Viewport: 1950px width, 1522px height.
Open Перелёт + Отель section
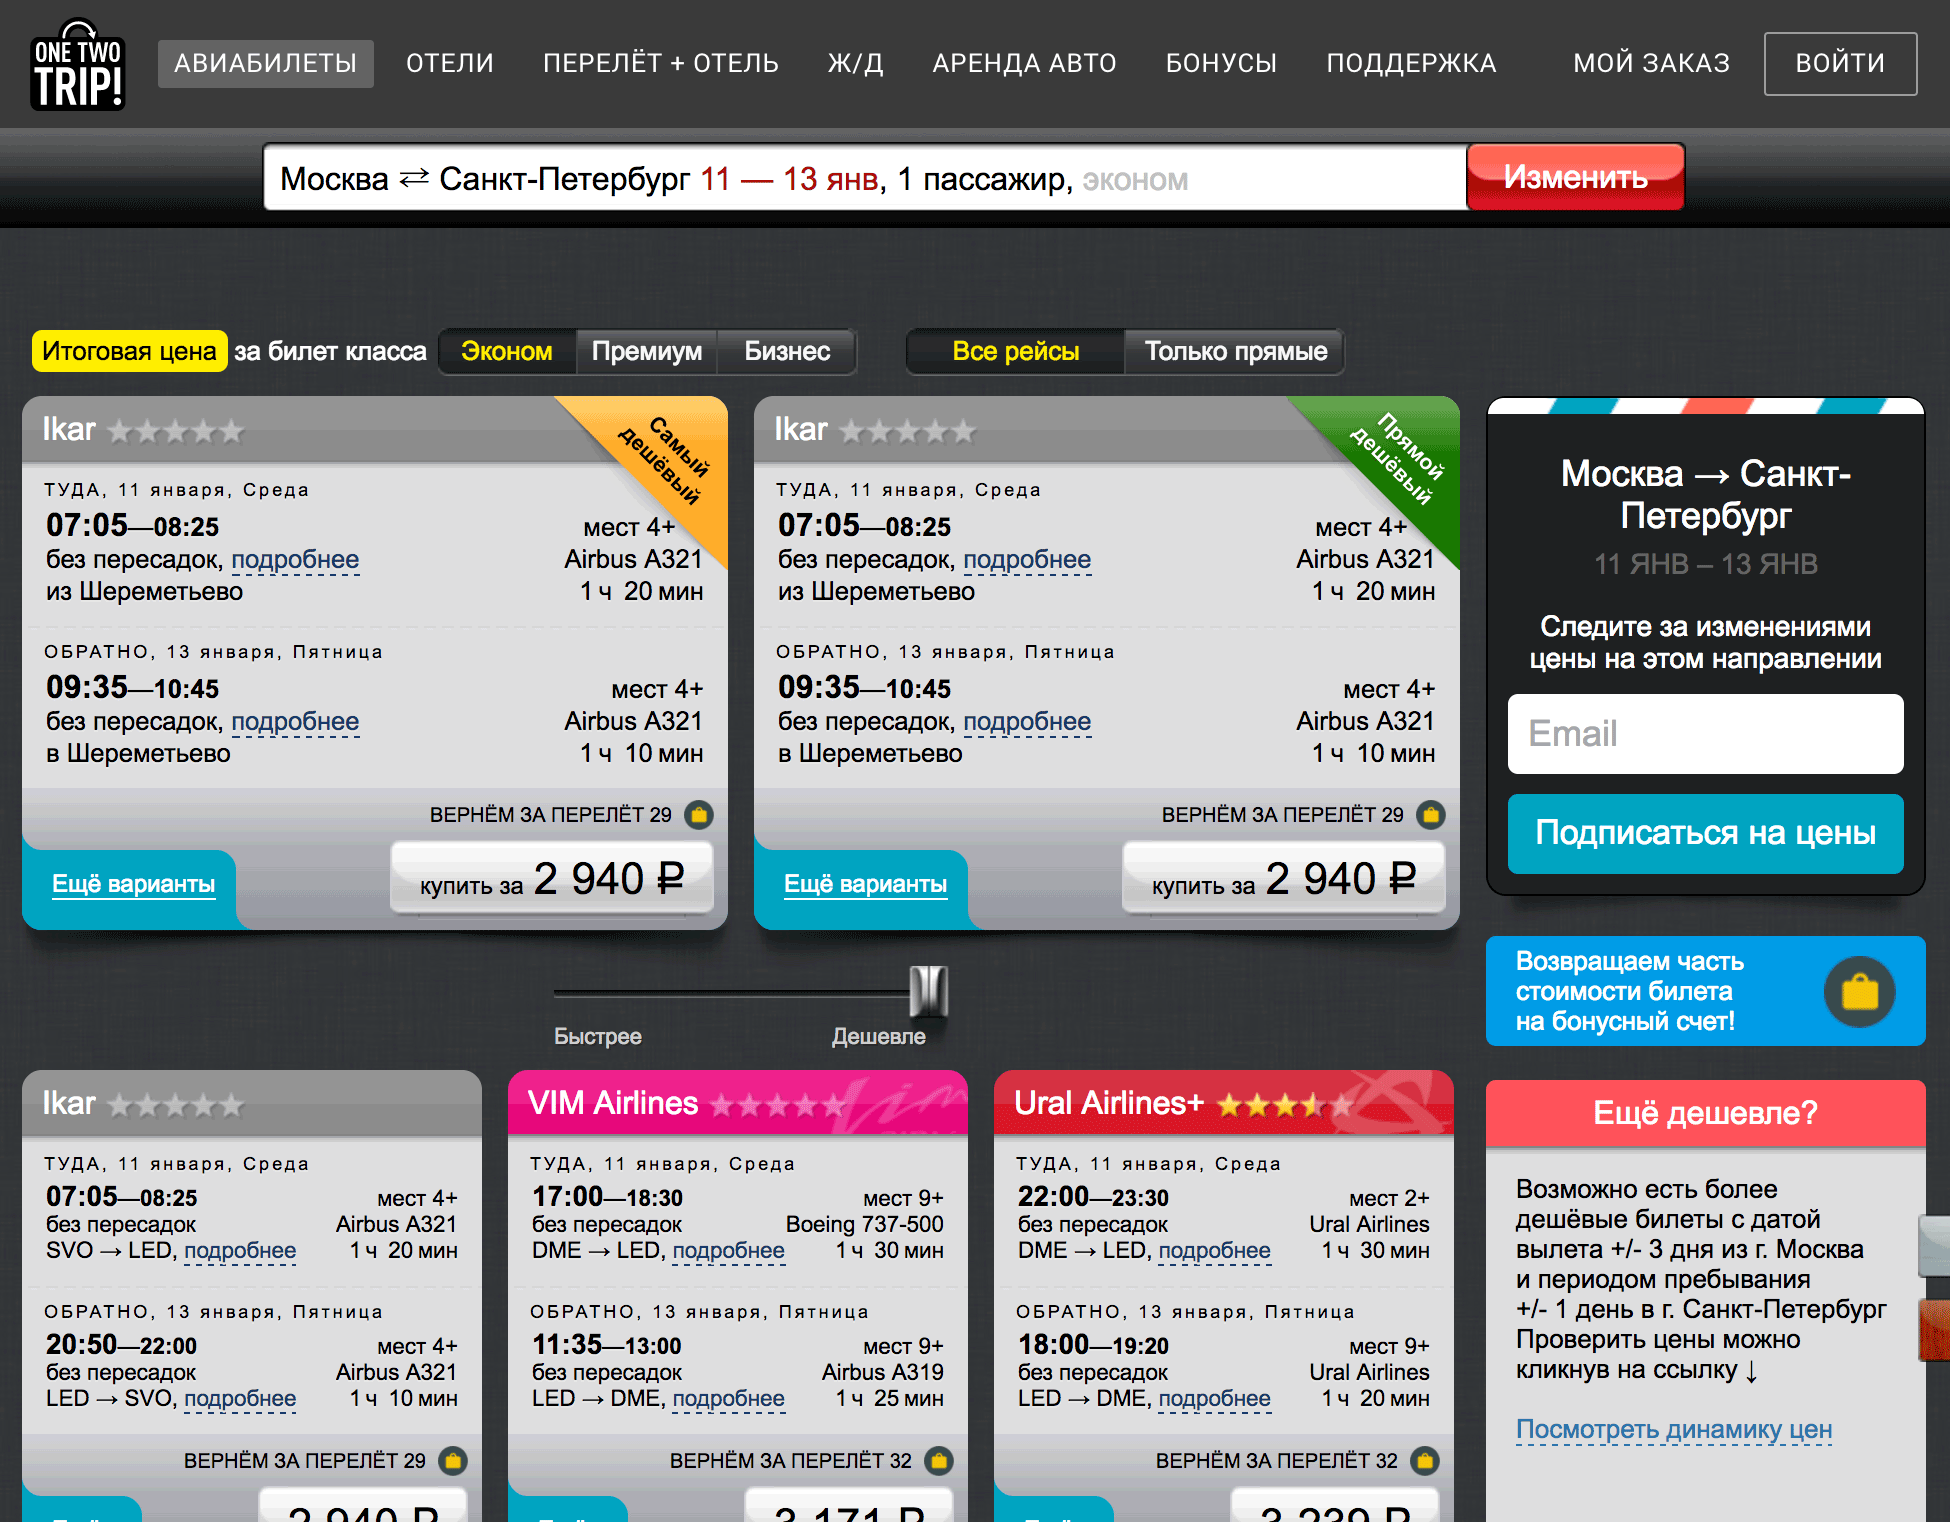(x=661, y=63)
